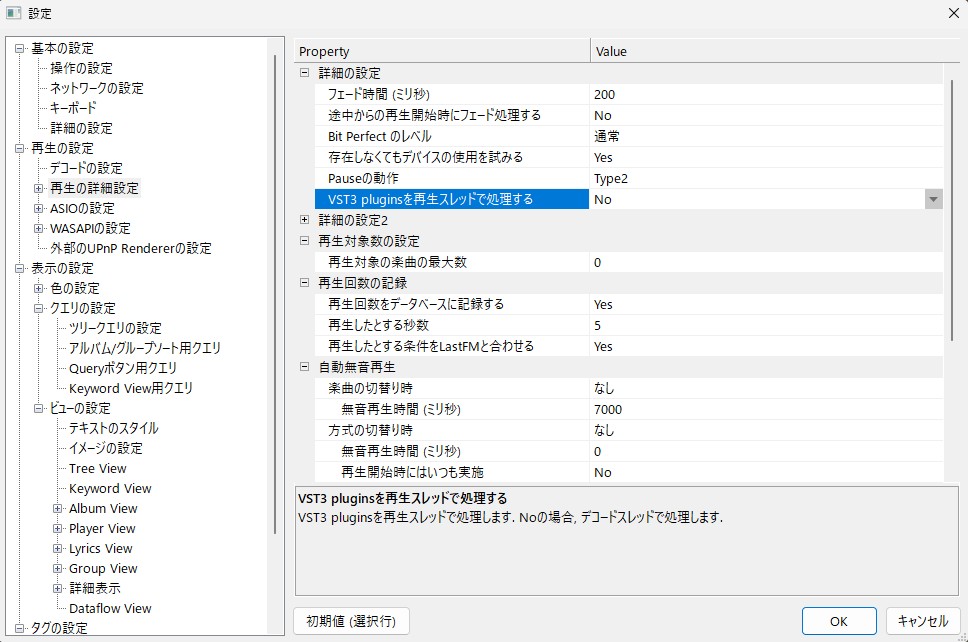This screenshot has width=968, height=642.
Task: Select Dataflow View in the tree
Action: [x=110, y=608]
